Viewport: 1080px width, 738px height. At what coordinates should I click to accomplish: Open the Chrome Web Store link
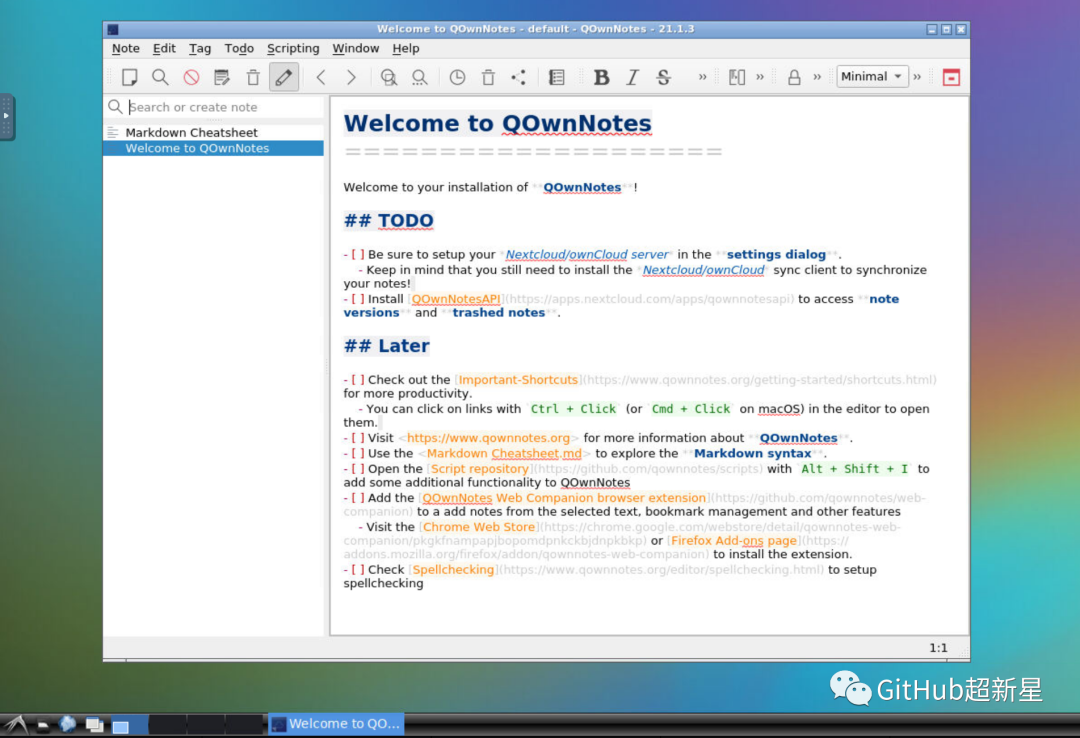pyautogui.click(x=479, y=526)
